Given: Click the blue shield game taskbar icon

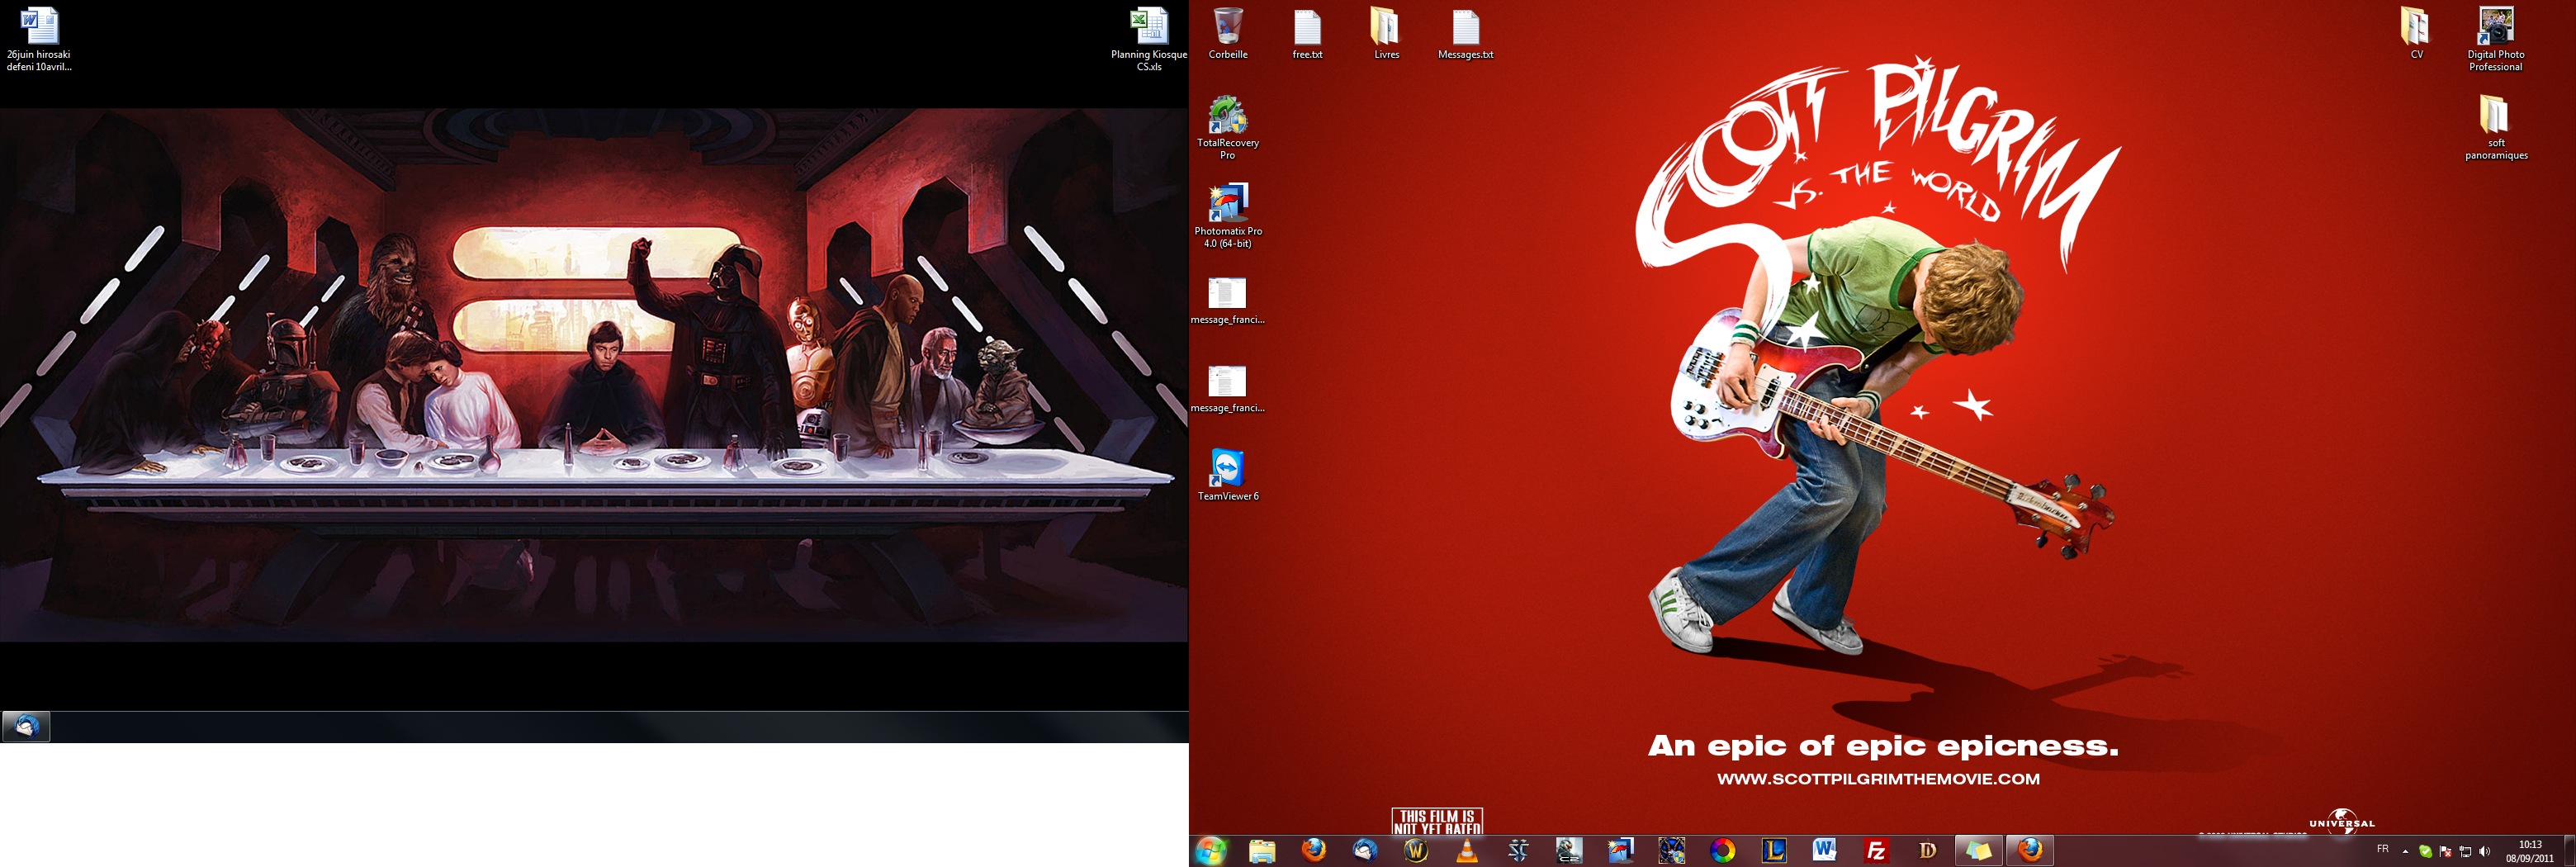Looking at the screenshot, I should pyautogui.click(x=1671, y=851).
